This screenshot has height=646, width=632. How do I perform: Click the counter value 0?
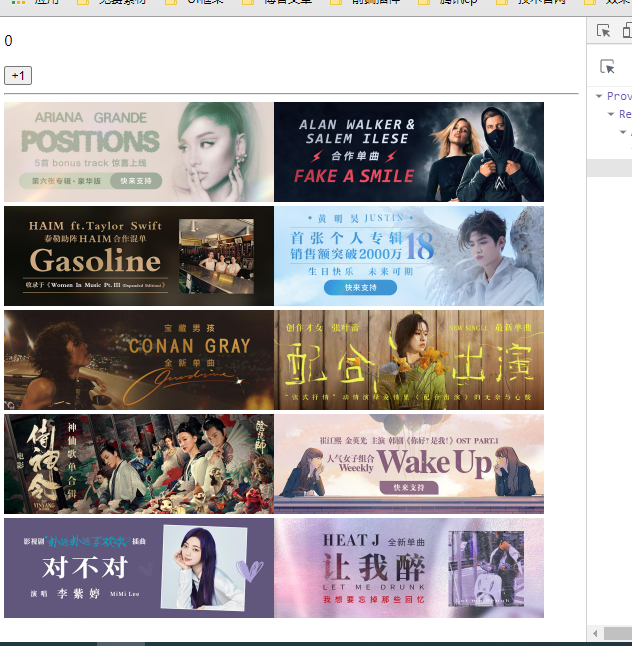9,41
